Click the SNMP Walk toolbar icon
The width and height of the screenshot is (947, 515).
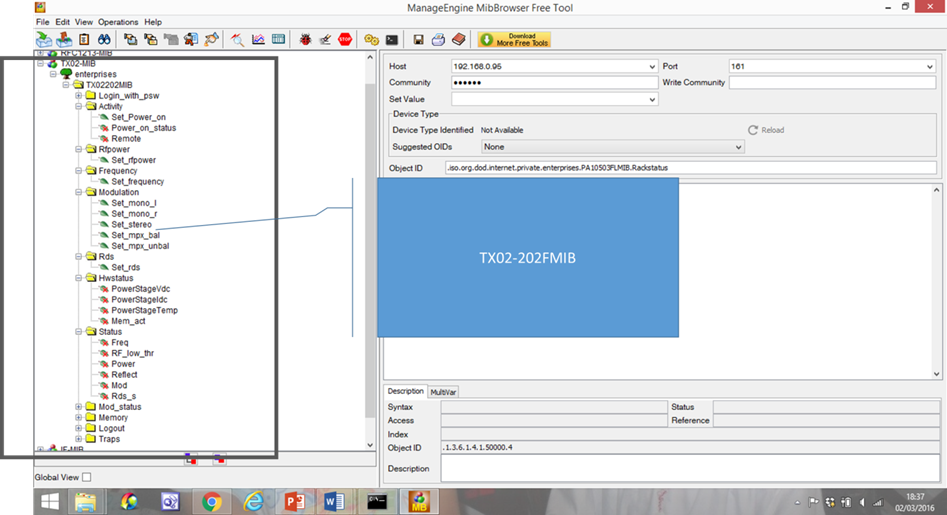(x=191, y=40)
